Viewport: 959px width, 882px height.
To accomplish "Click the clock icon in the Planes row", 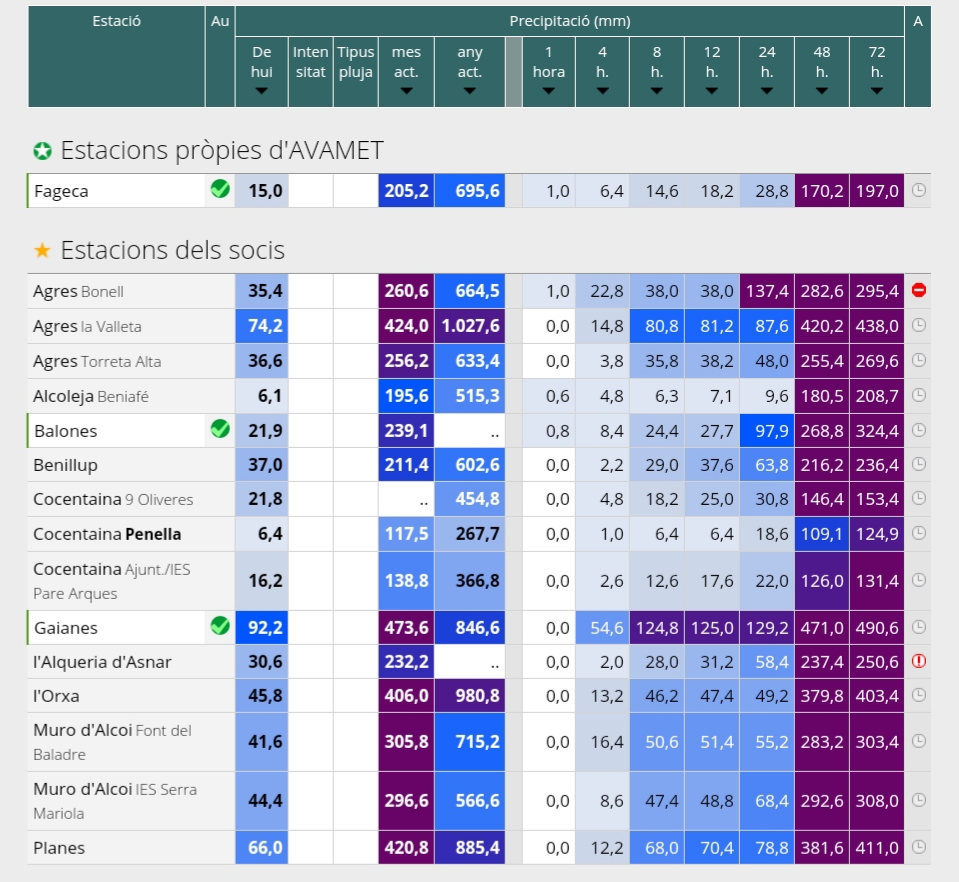I will [x=918, y=847].
